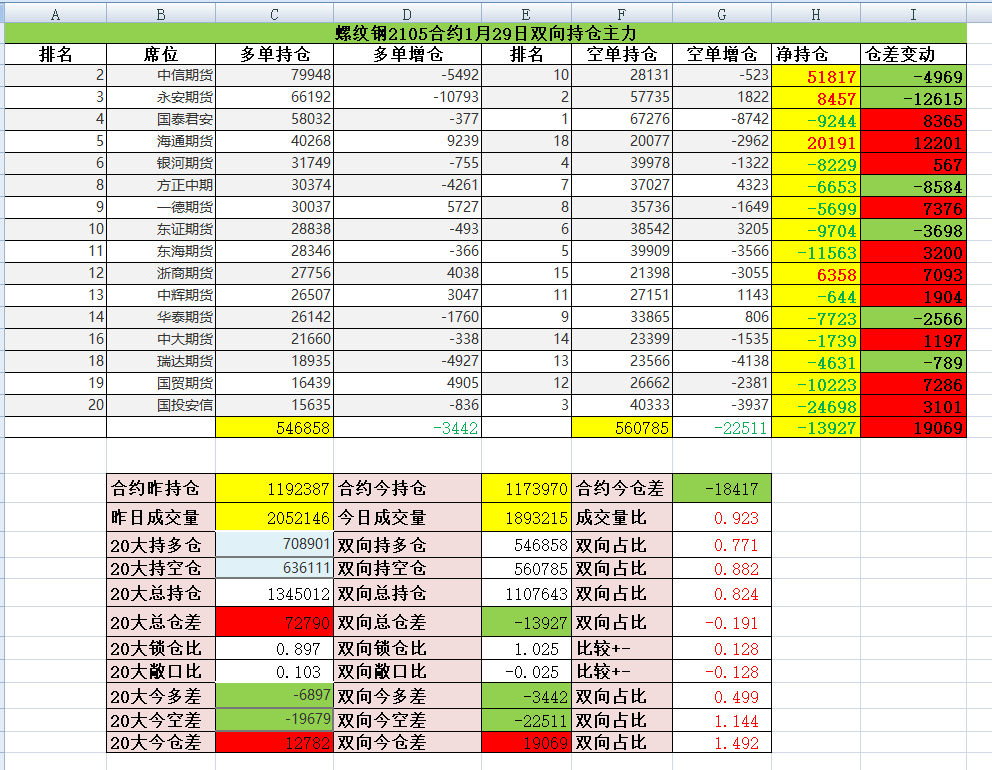Click green cell with value -12615

913,98
